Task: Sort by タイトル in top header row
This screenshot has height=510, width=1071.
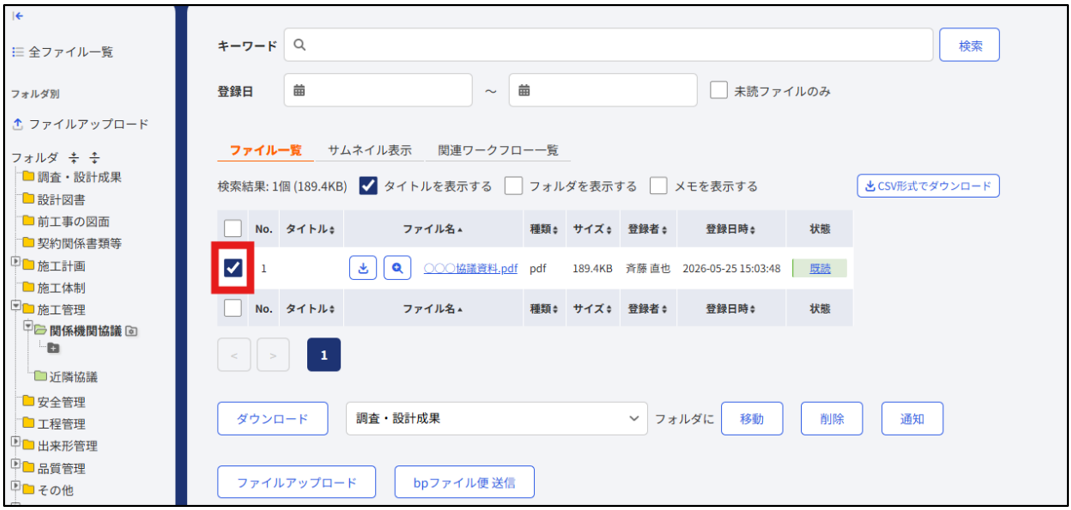Action: (310, 229)
